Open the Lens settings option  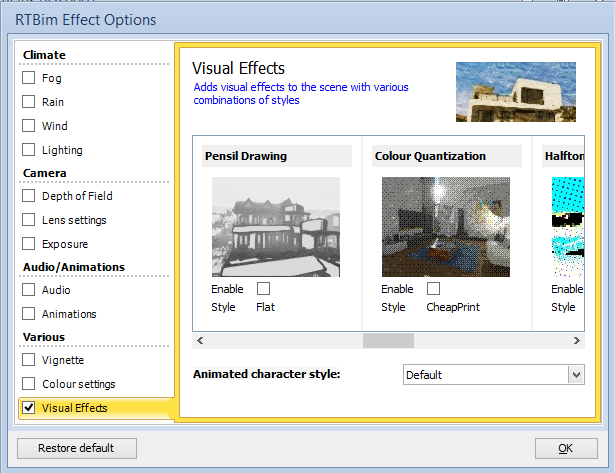point(74,220)
